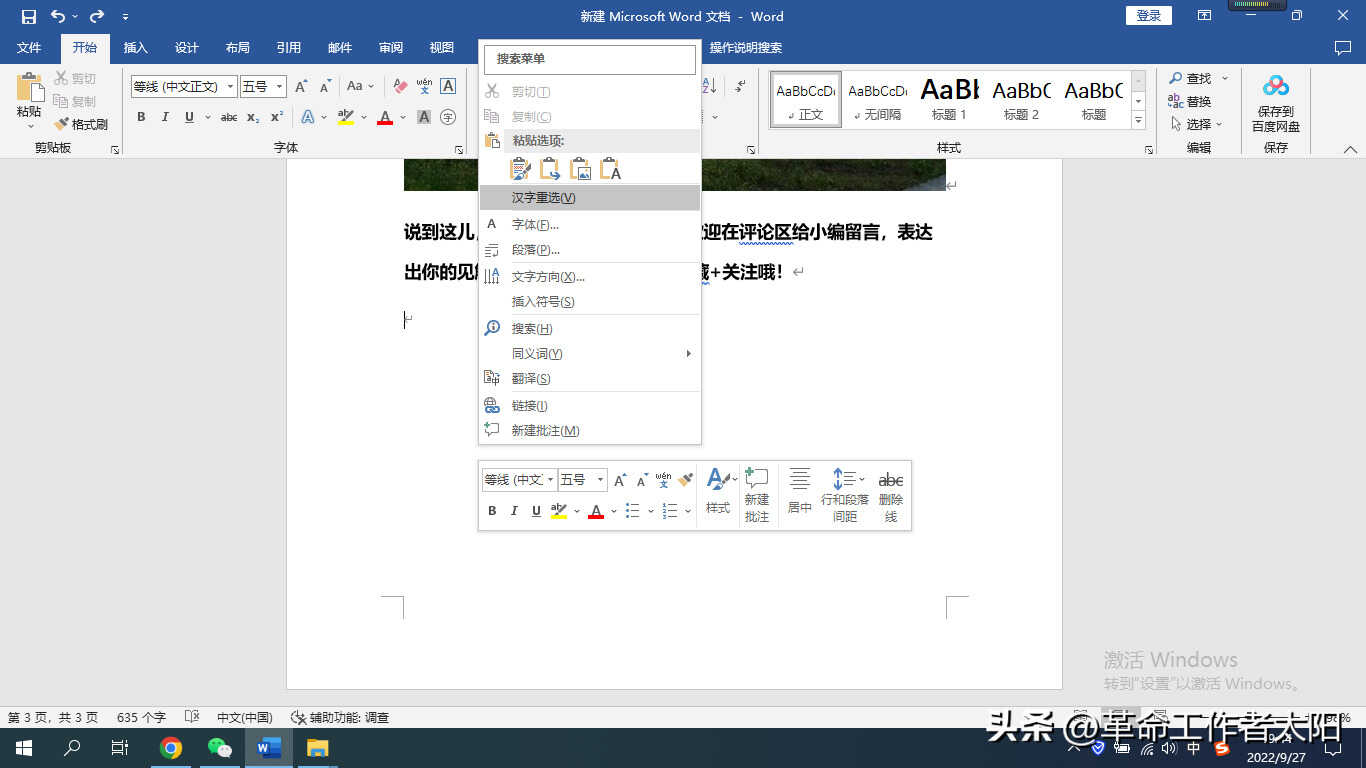The height and width of the screenshot is (768, 1366).
Task: Click ribbon font color red A button
Action: (385, 117)
